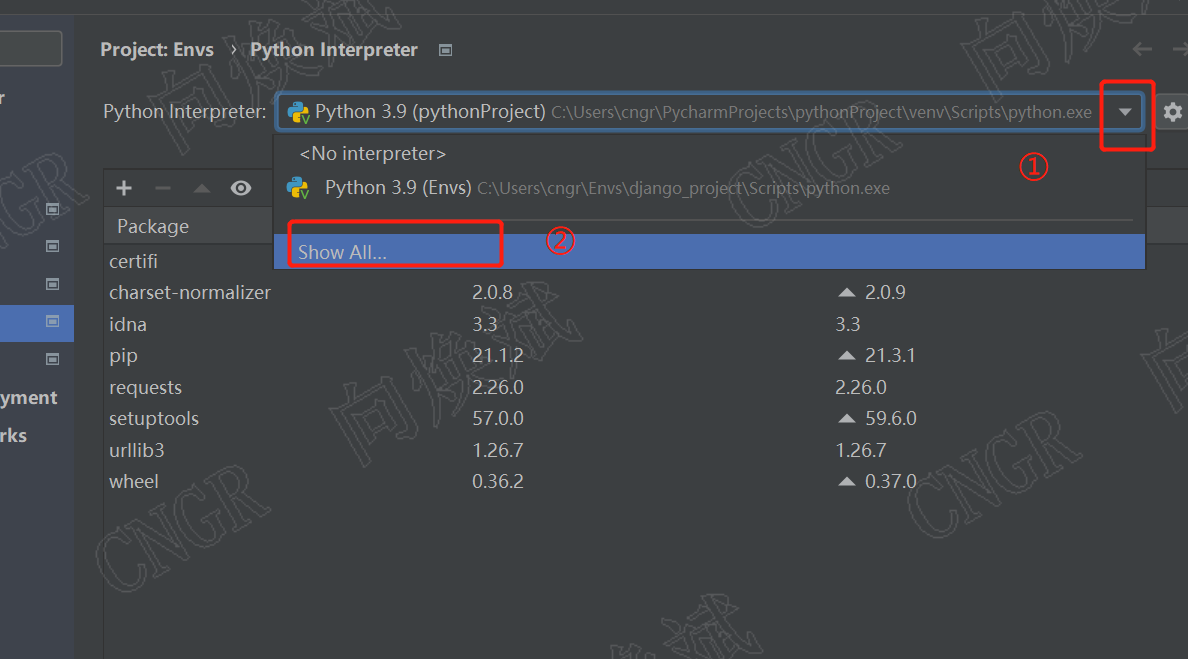This screenshot has height=659, width=1188.
Task: Choose the <No interpreter> option
Action: [x=709, y=154]
